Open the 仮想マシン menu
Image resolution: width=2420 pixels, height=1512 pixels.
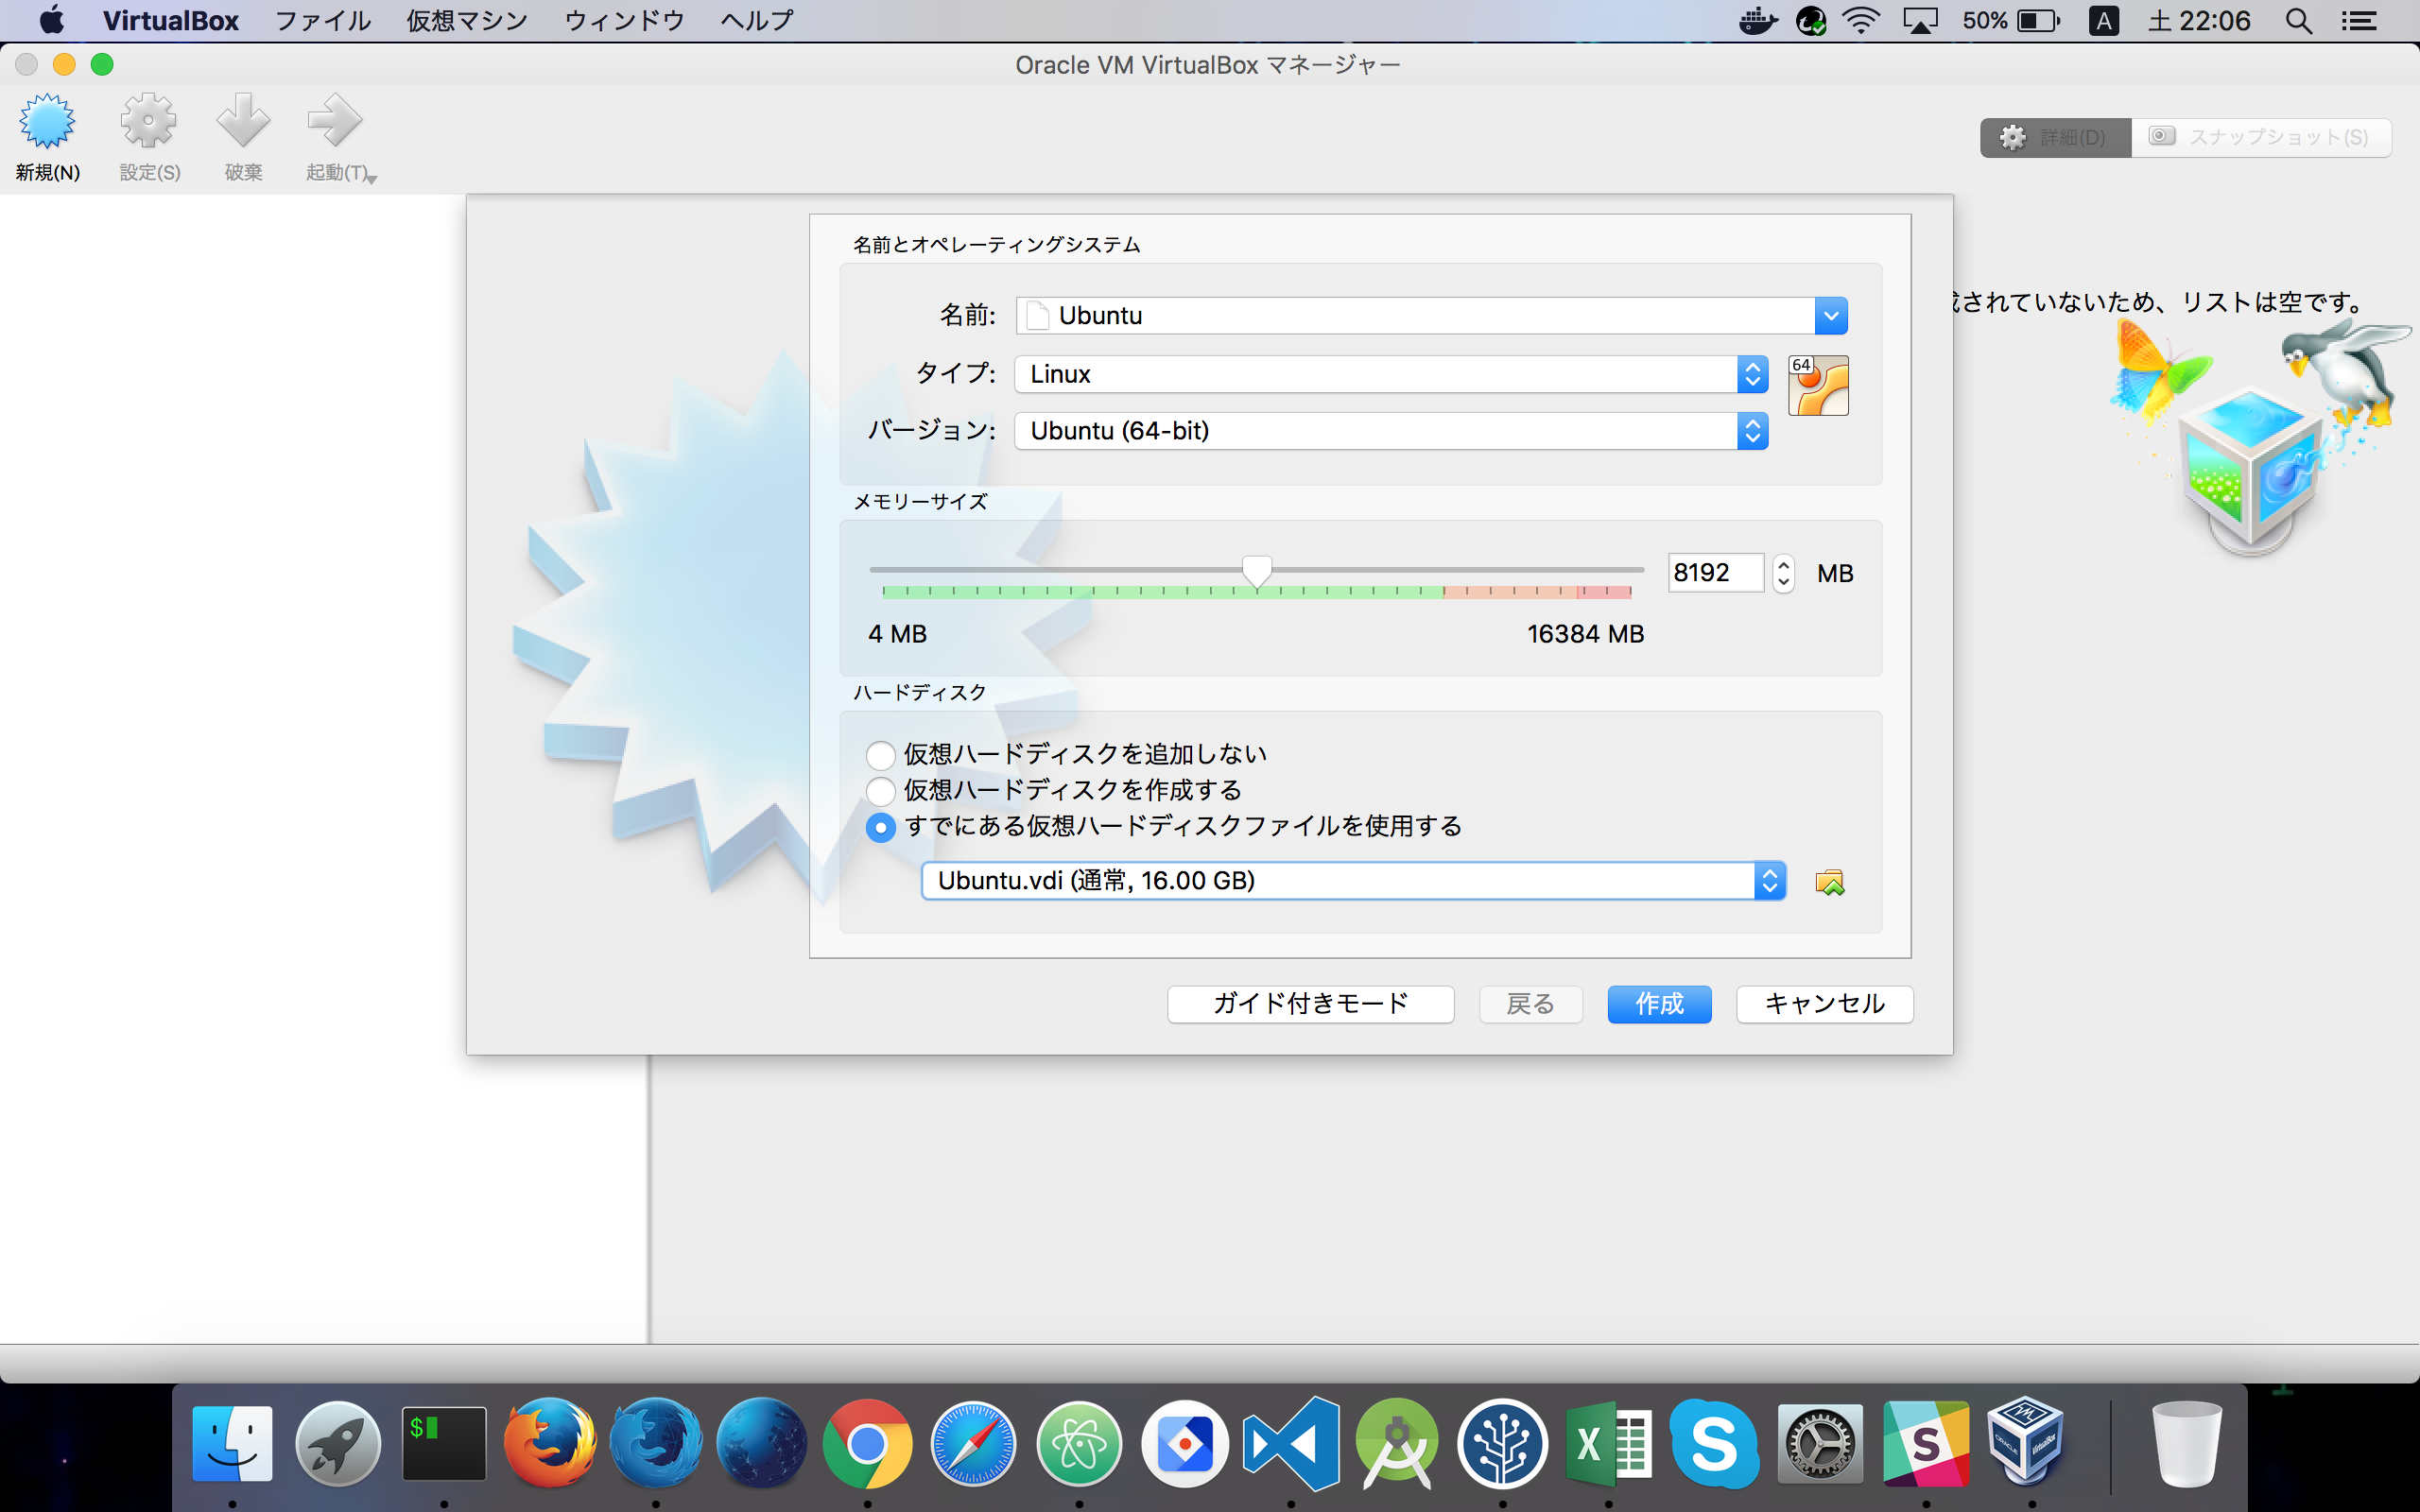[466, 21]
